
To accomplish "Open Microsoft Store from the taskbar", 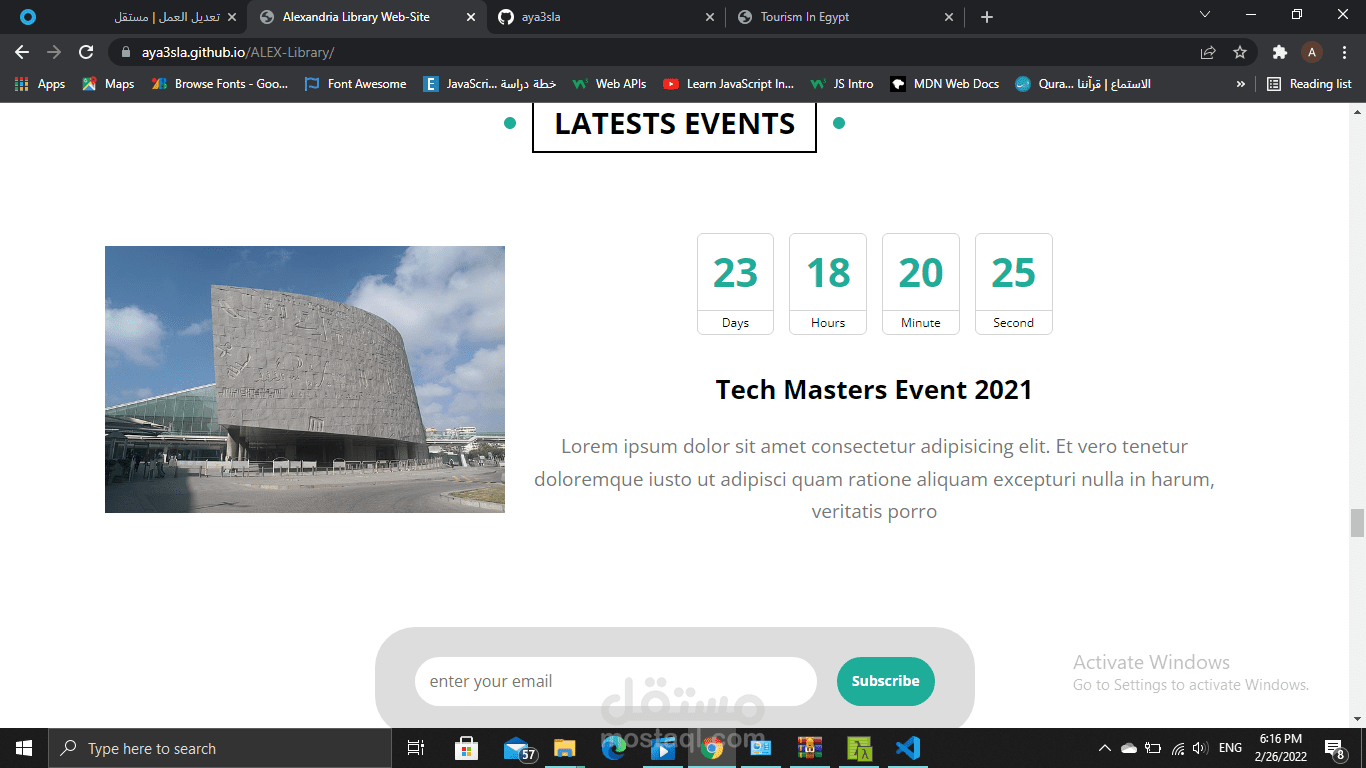I will (466, 748).
